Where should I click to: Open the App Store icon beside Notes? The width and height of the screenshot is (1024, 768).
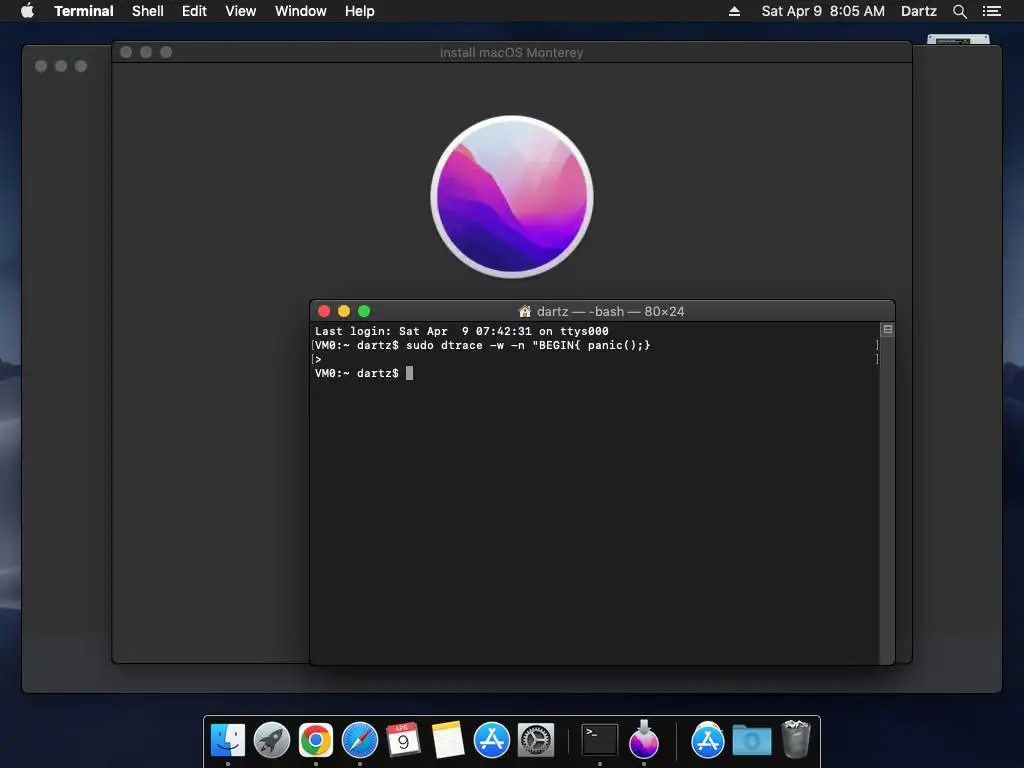[491, 740]
